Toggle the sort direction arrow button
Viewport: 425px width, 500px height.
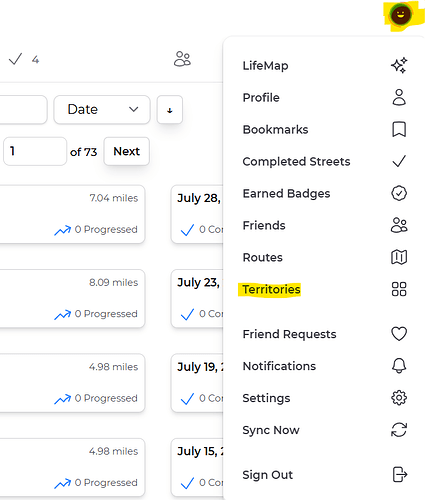coord(170,110)
